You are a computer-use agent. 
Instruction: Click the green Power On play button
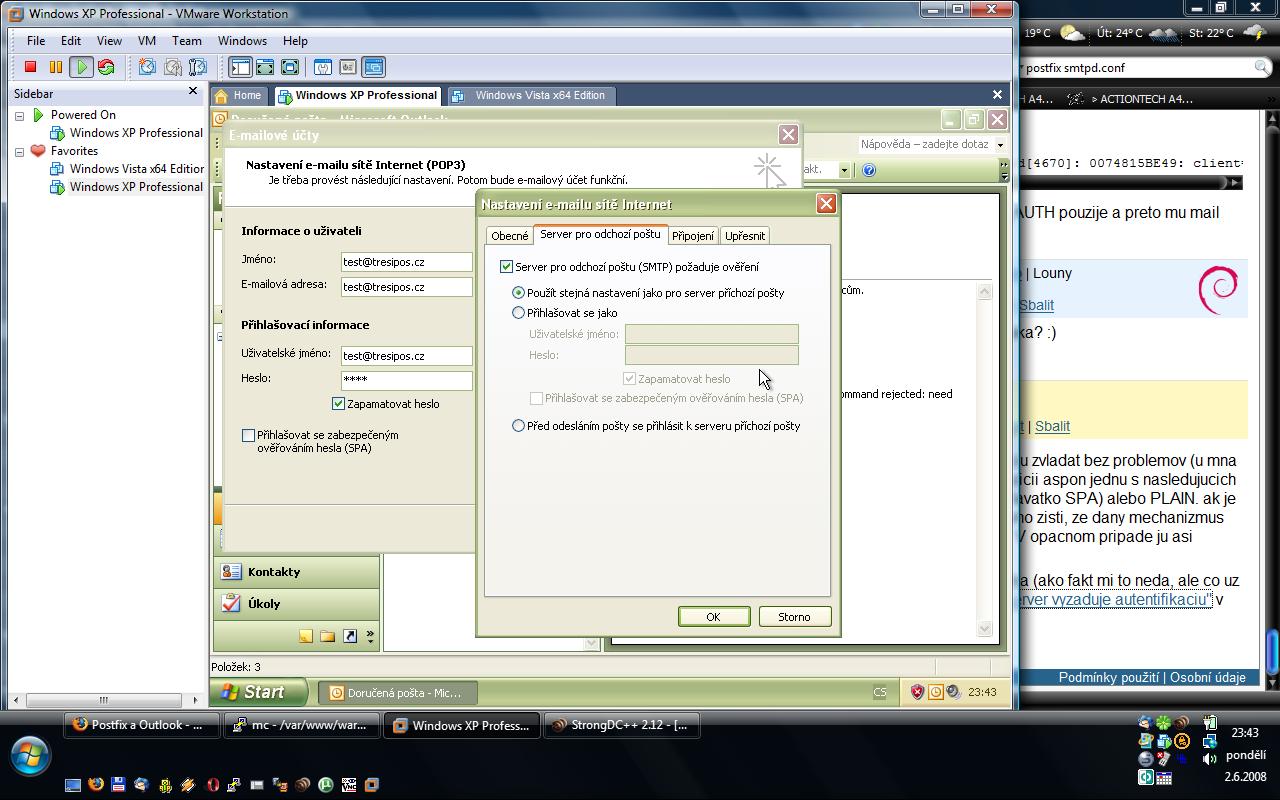click(x=81, y=67)
